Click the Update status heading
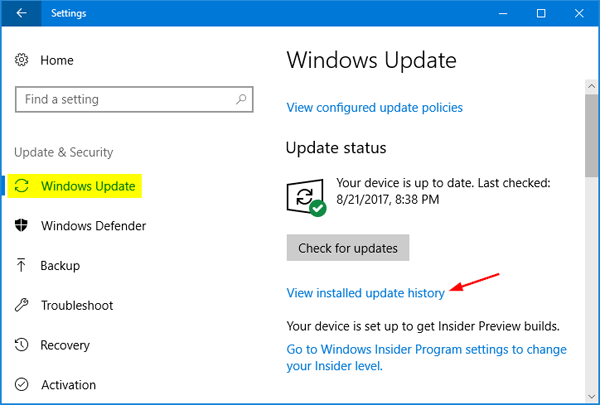Screen dimensions: 600x405 pos(336,148)
